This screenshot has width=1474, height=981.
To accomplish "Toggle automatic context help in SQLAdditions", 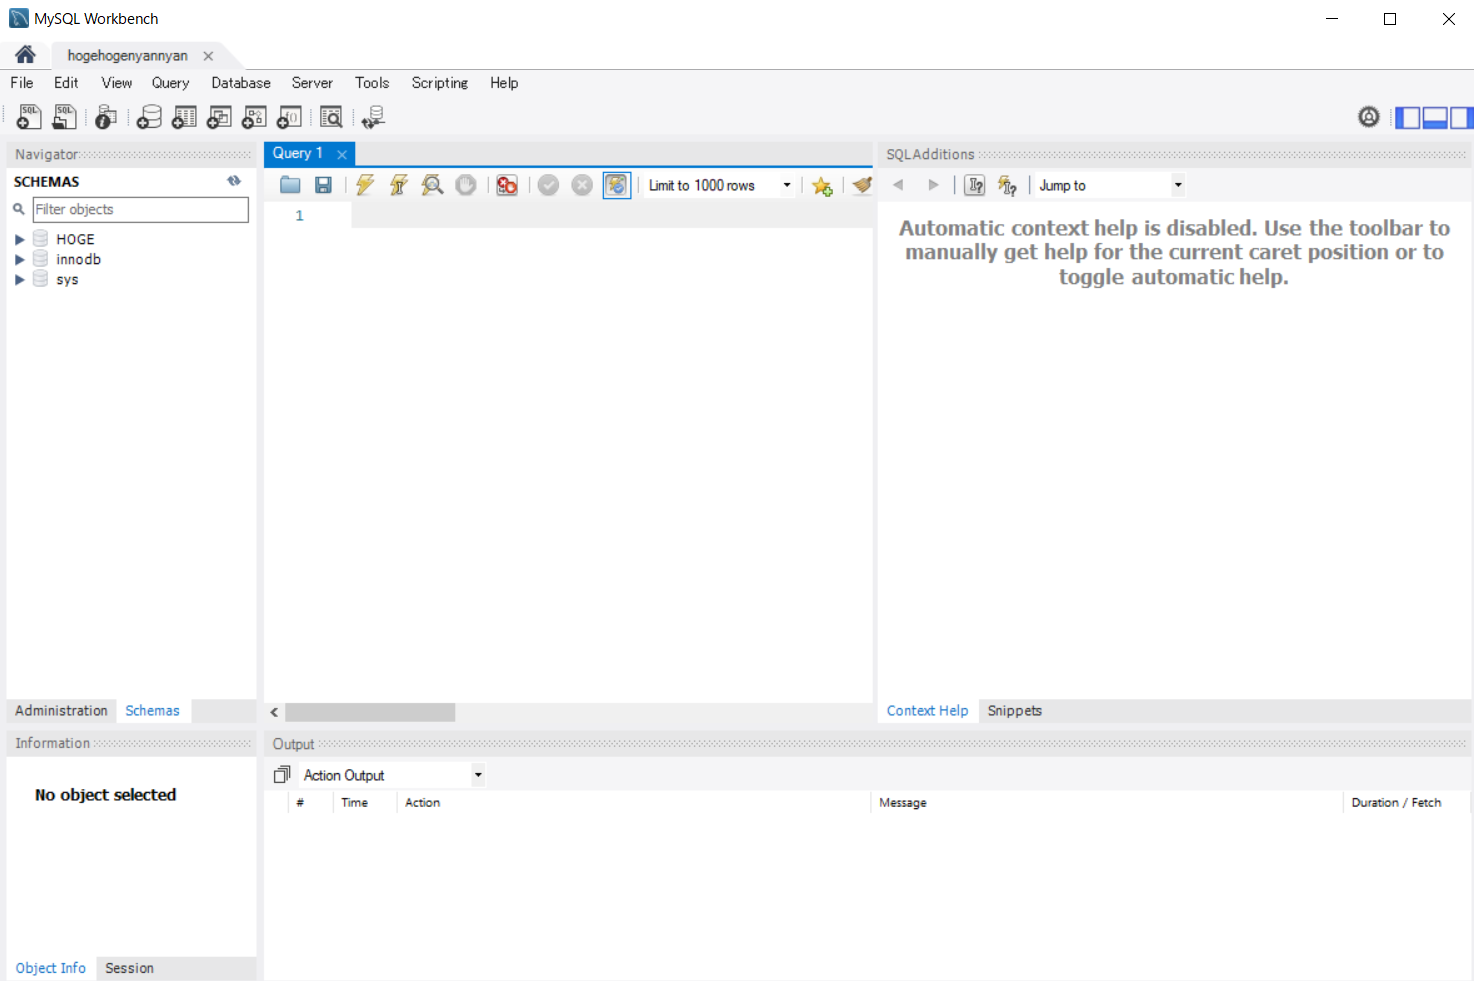I will [x=1007, y=185].
